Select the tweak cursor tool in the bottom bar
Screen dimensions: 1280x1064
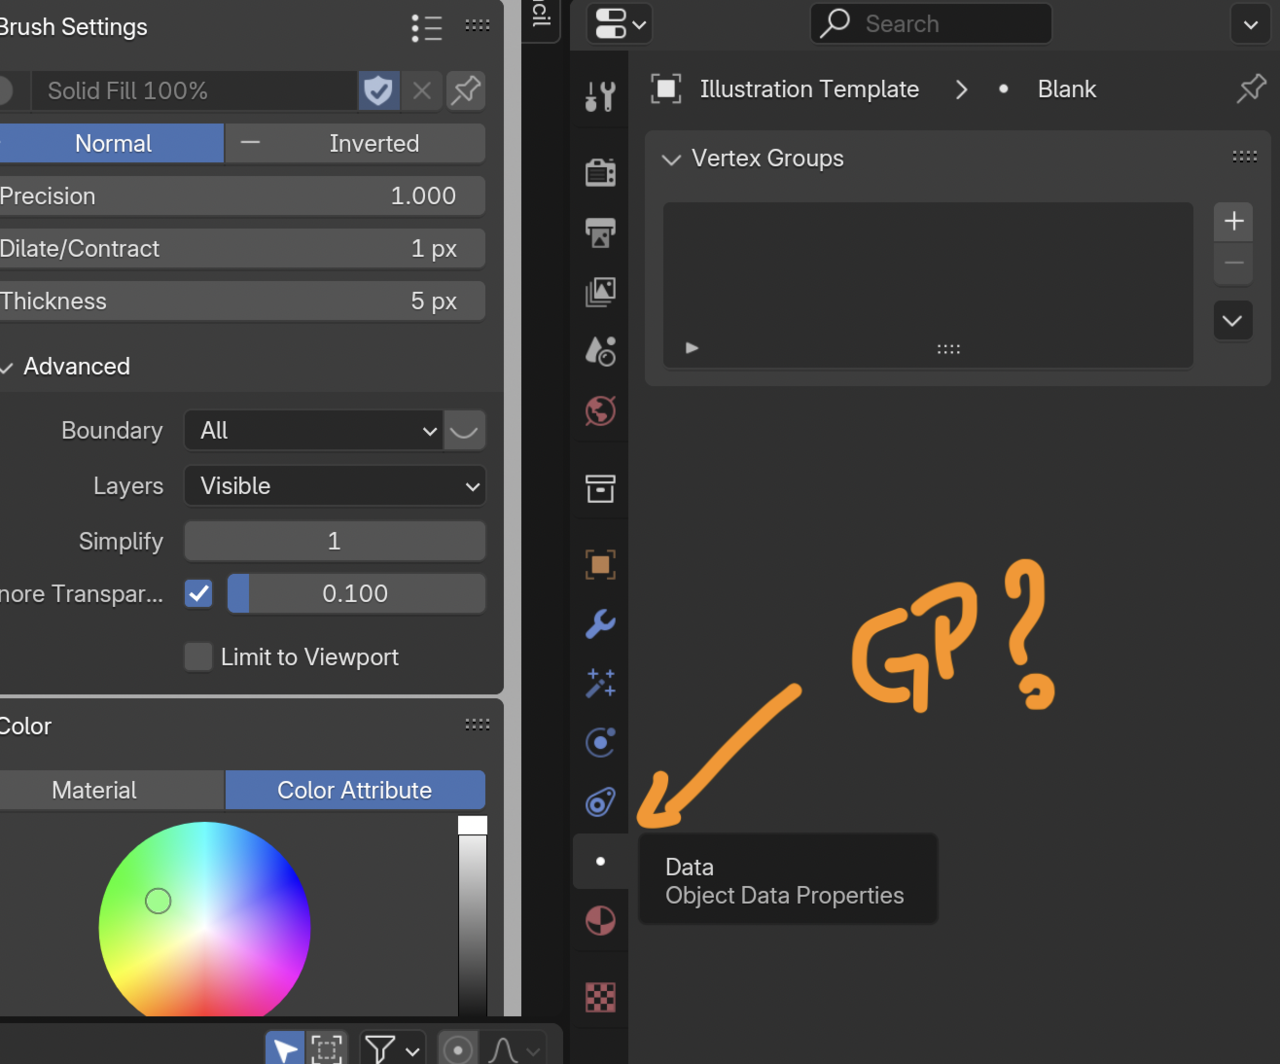coord(285,1048)
